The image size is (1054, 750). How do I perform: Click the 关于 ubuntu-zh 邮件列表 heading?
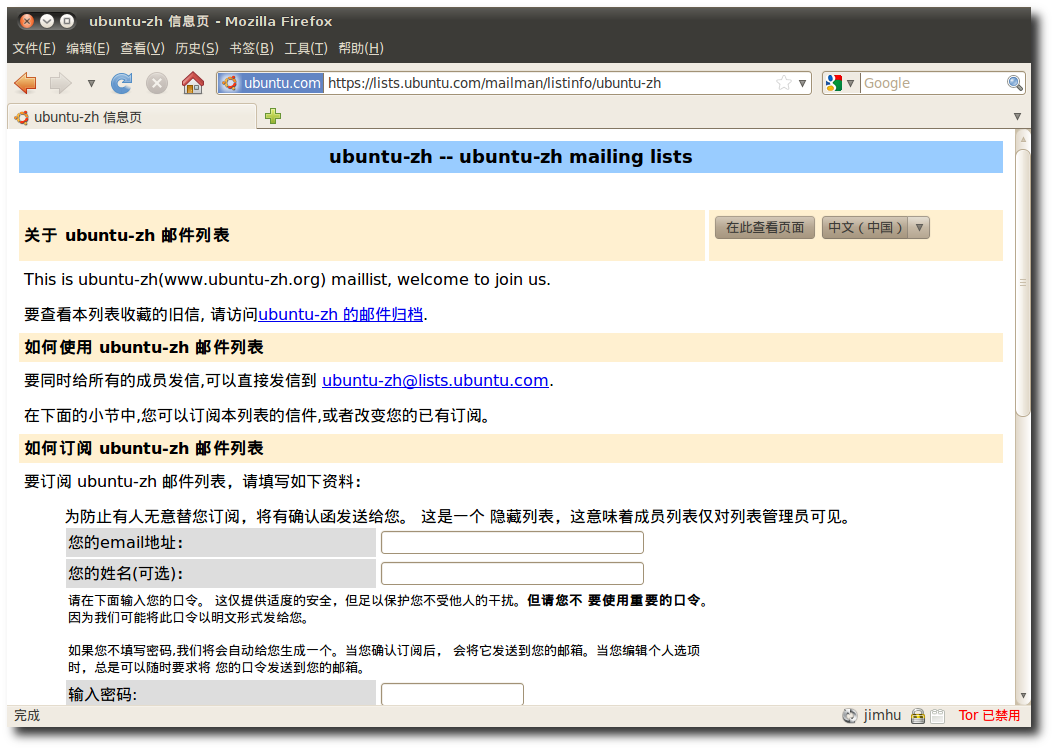pyautogui.click(x=127, y=235)
